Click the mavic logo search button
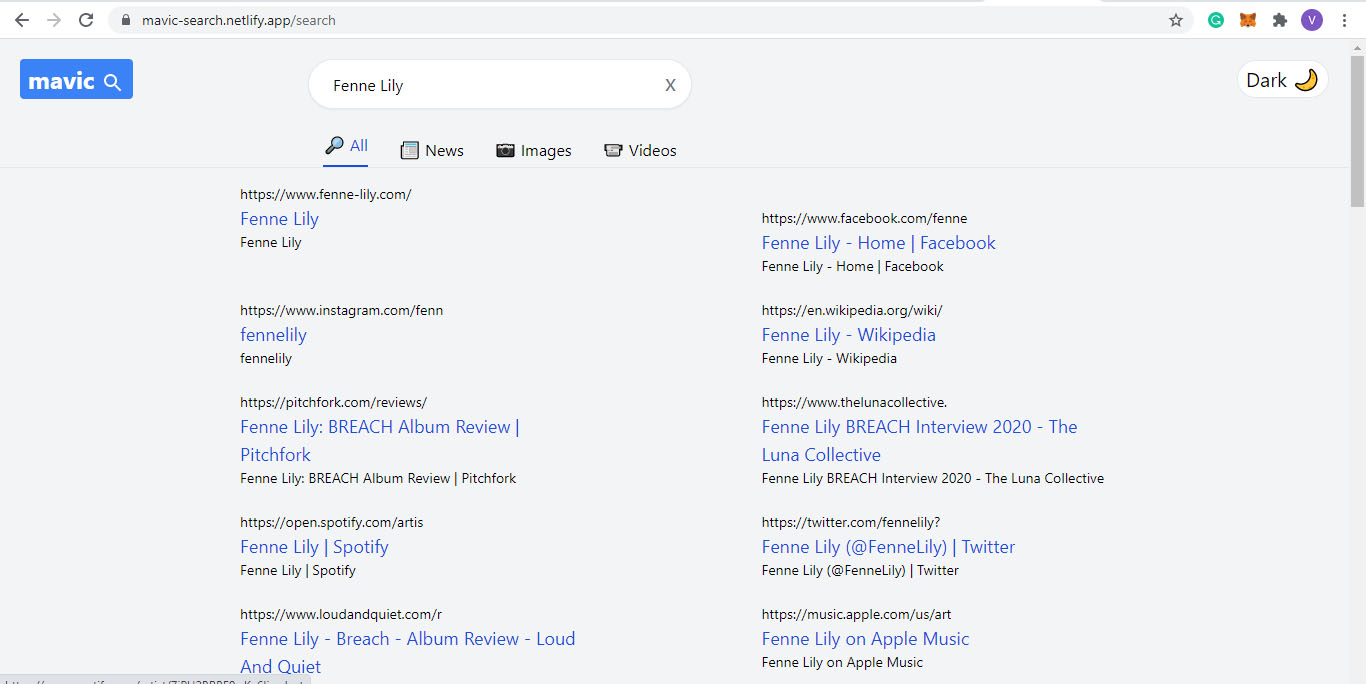Viewport: 1366px width, 684px height. (x=76, y=80)
